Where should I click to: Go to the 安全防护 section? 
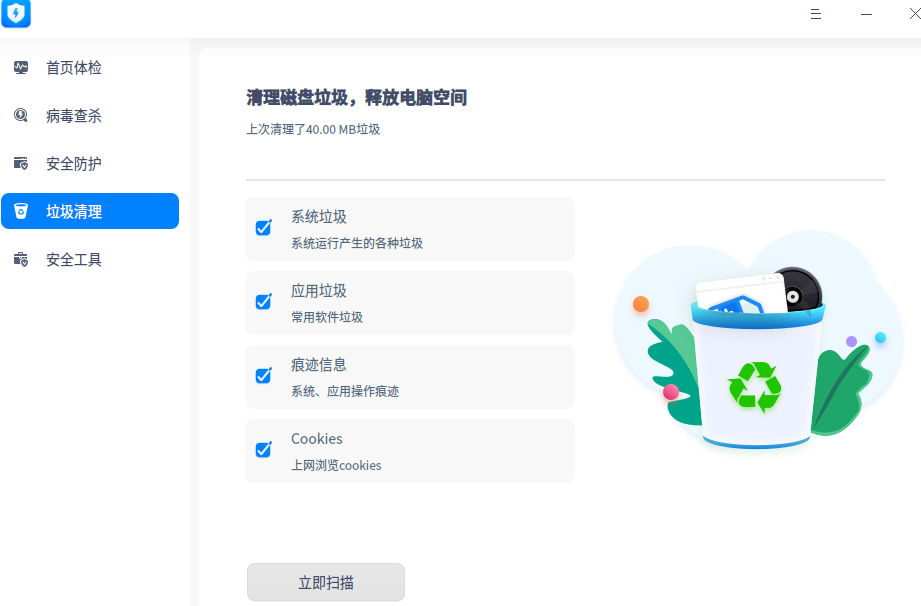[74, 164]
